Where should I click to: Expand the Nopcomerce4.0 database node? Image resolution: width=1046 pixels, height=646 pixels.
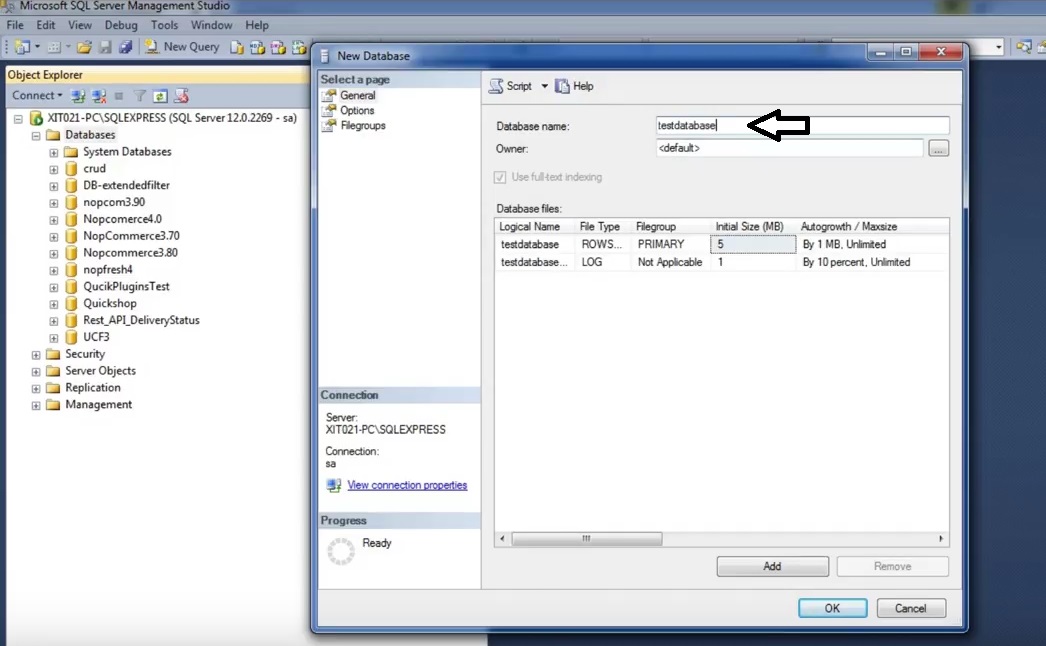point(53,220)
